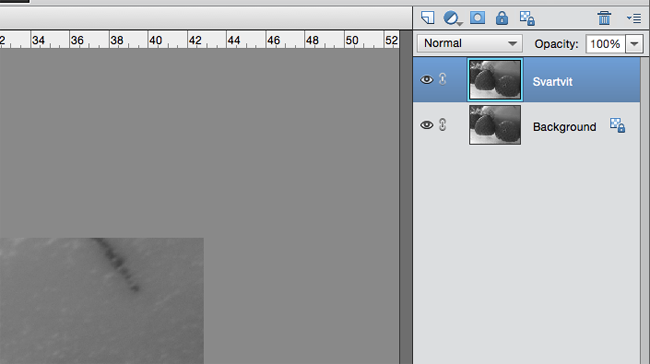The width and height of the screenshot is (650, 364).
Task: Toggle link icon on Background layer
Action: click(x=443, y=124)
